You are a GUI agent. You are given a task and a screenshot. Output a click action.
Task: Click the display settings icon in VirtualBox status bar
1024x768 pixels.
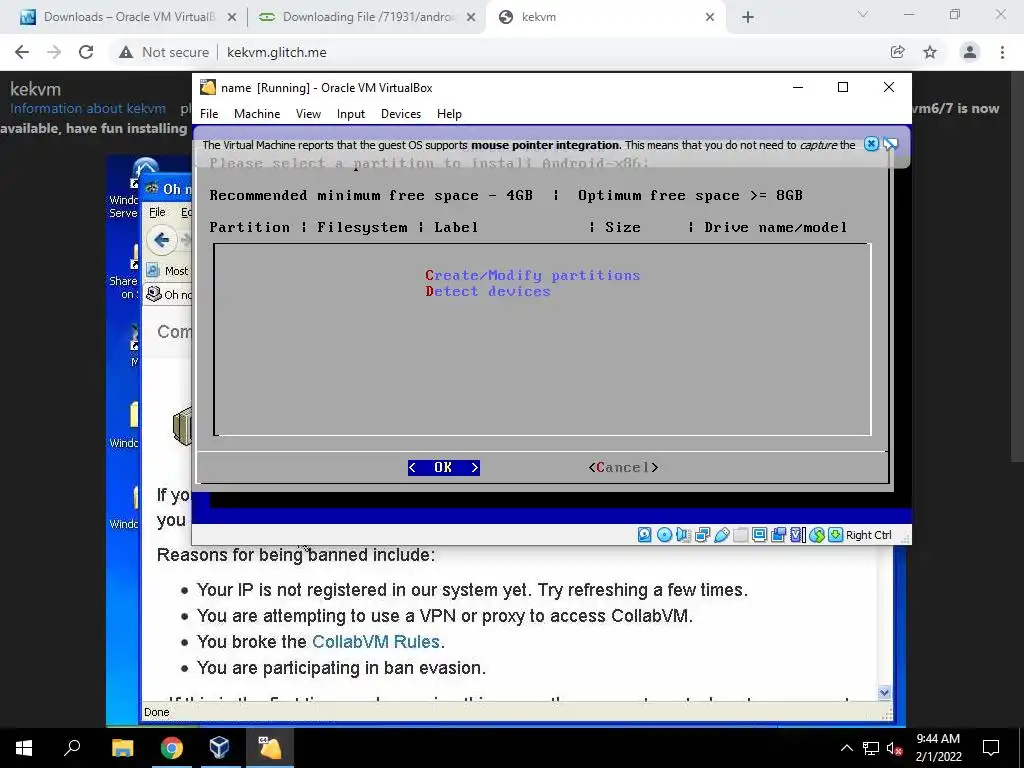[x=760, y=536]
